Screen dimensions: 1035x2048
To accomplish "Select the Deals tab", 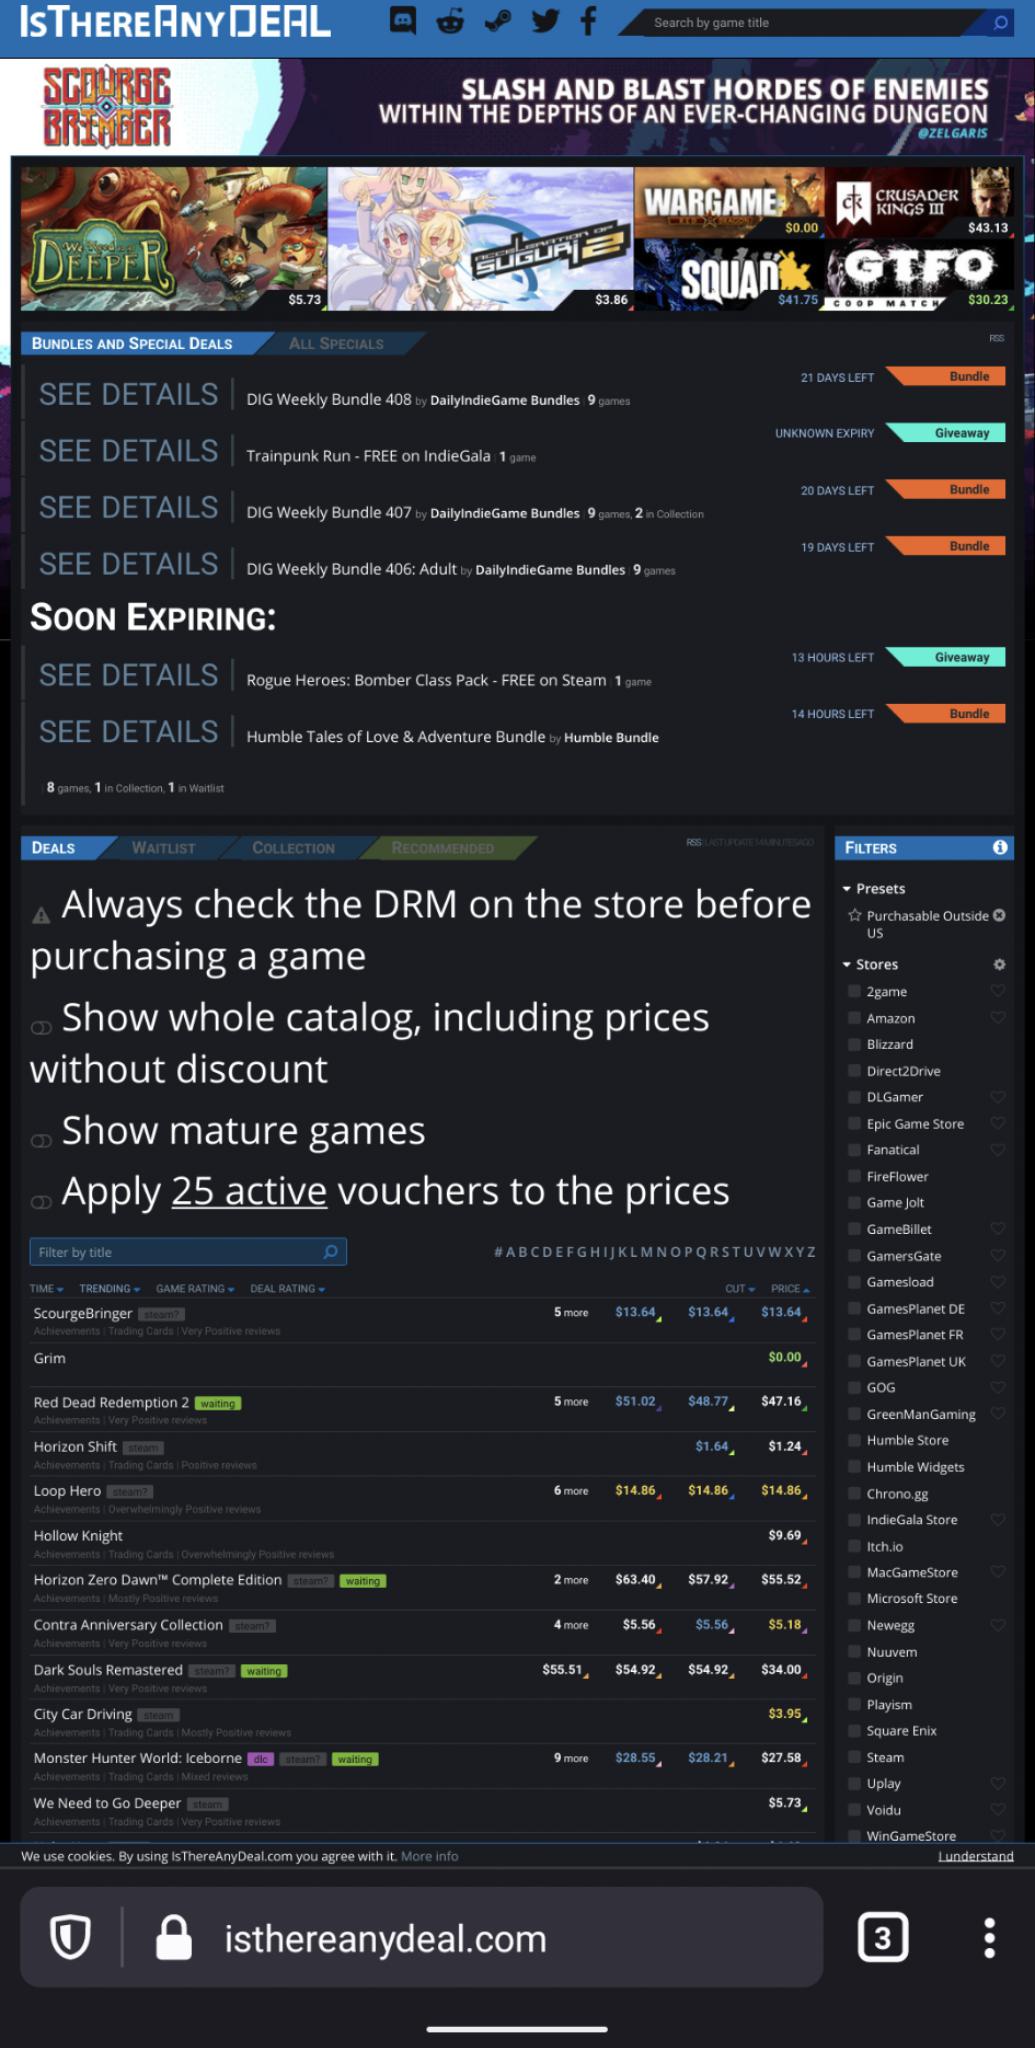I will [x=53, y=847].
